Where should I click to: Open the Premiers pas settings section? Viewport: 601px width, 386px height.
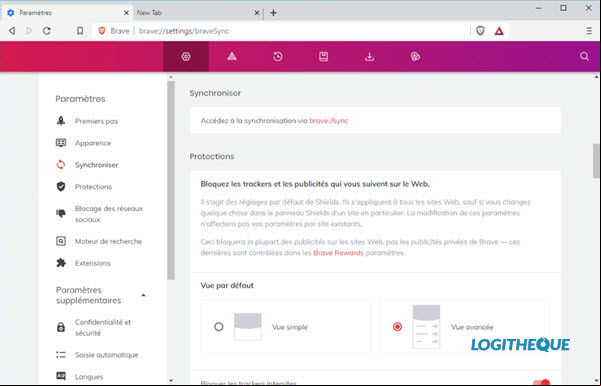97,121
